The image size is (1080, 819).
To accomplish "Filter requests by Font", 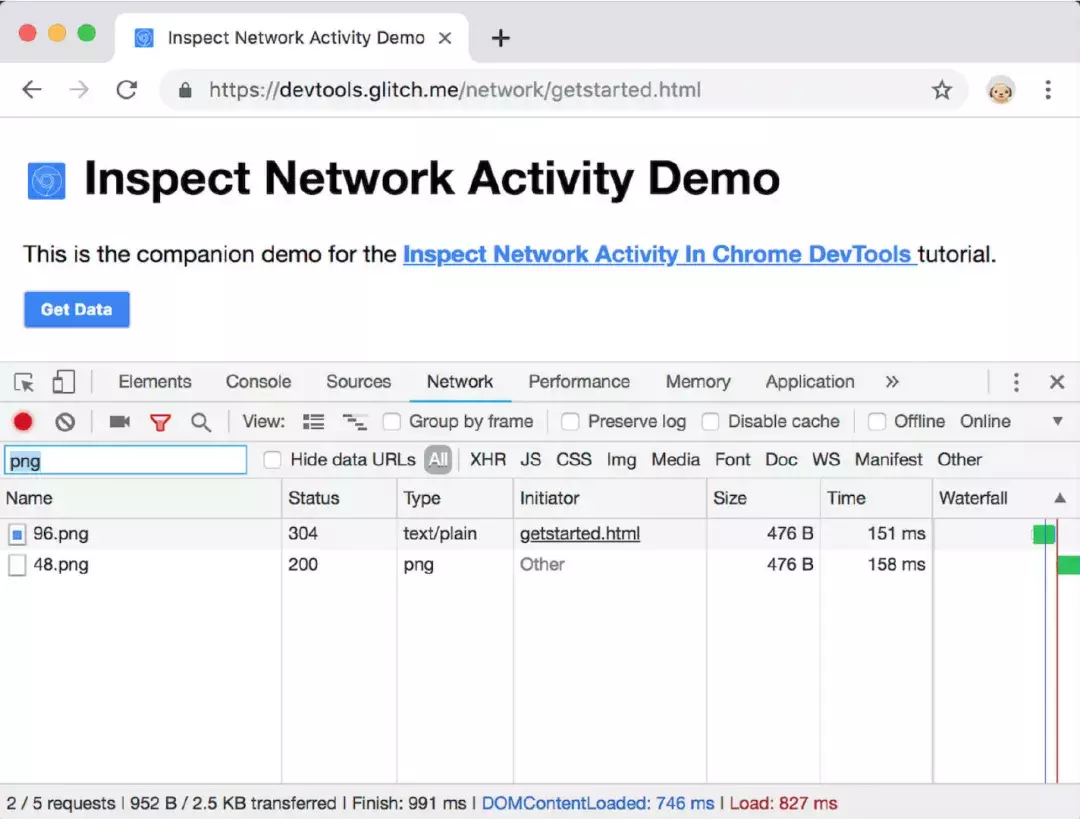I will pyautogui.click(x=732, y=459).
